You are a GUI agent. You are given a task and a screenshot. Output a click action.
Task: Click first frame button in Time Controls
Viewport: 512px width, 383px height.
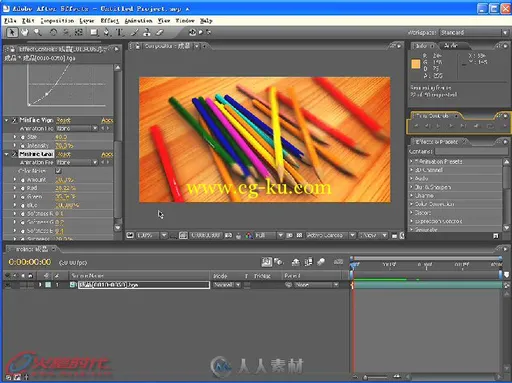pyautogui.click(x=416, y=126)
